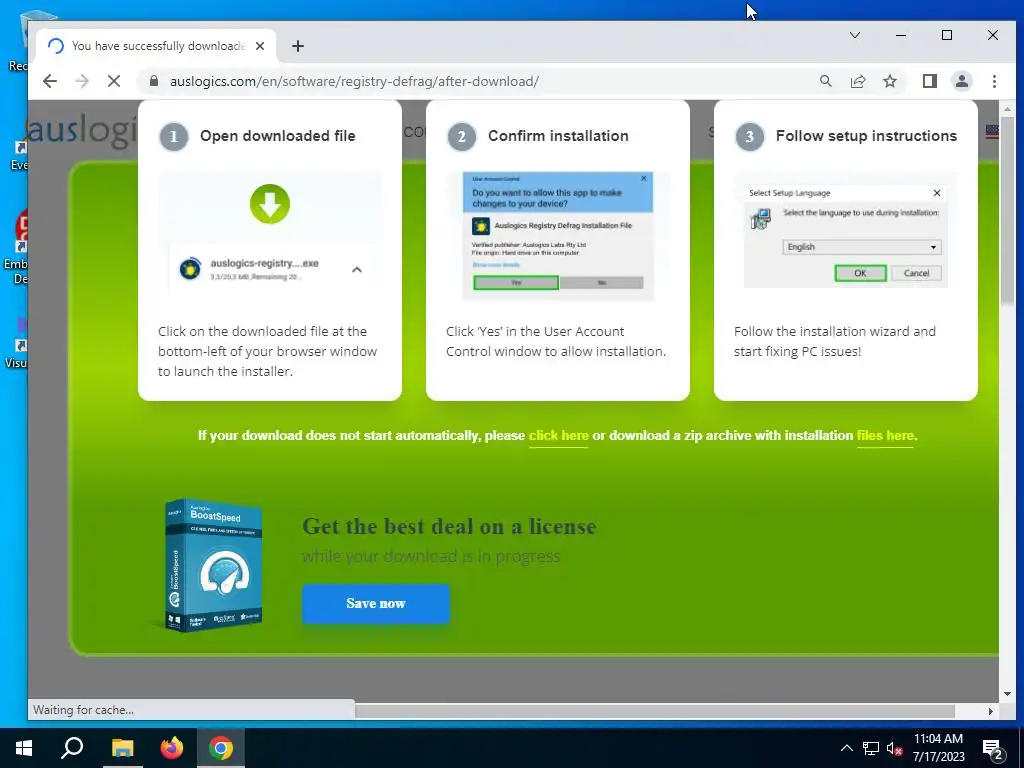Click the 'click here' download link

tap(558, 436)
